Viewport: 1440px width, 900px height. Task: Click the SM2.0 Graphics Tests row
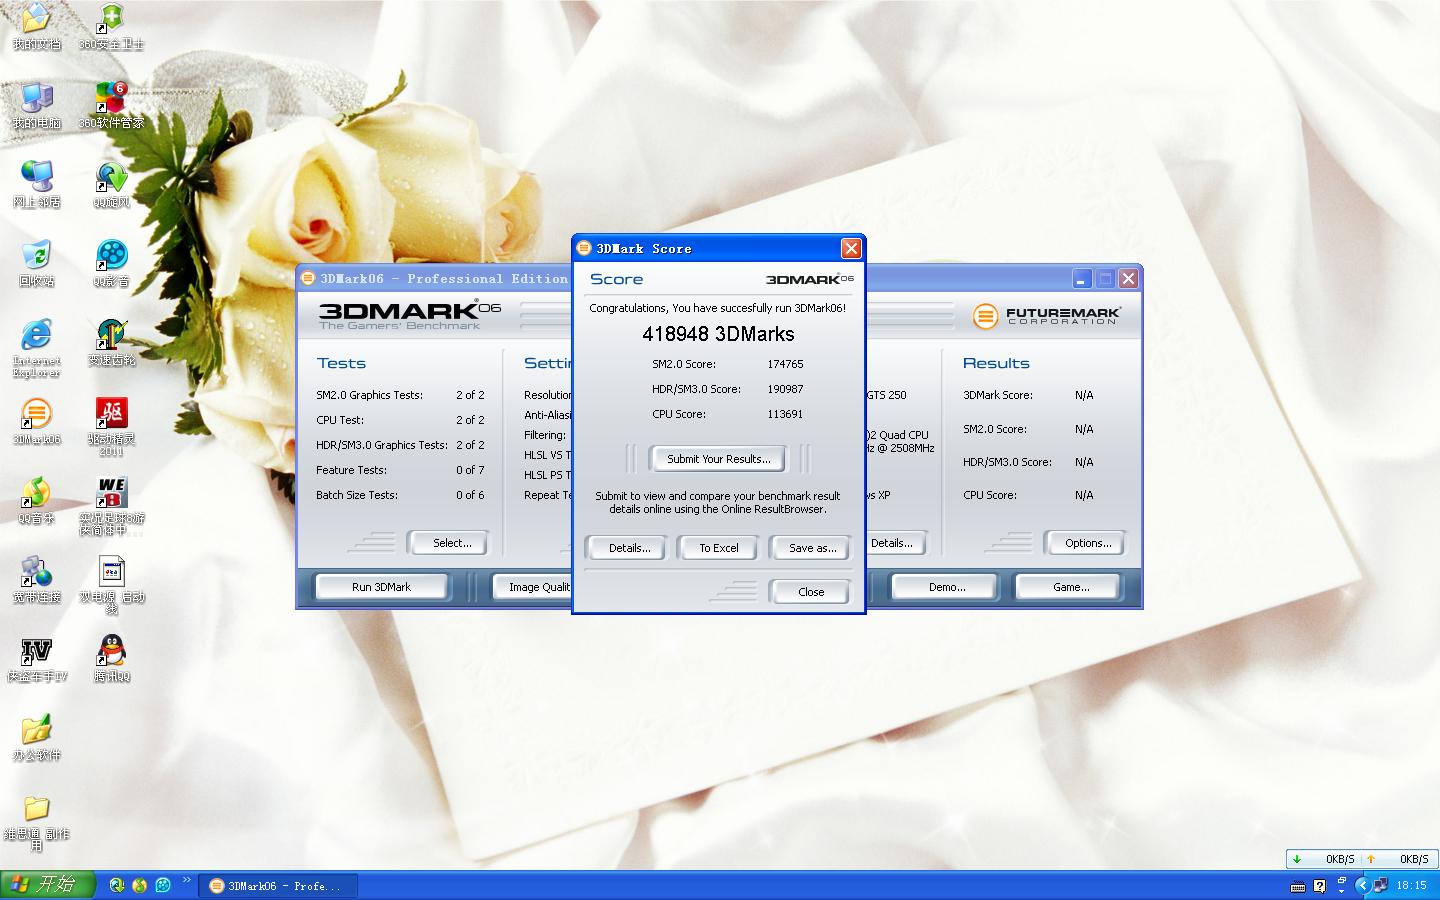coord(400,395)
